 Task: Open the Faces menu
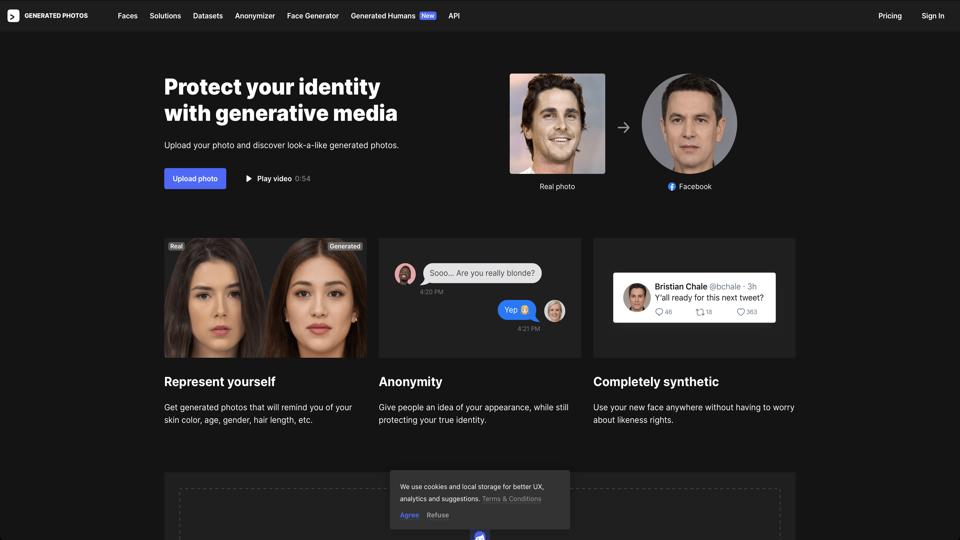127,16
